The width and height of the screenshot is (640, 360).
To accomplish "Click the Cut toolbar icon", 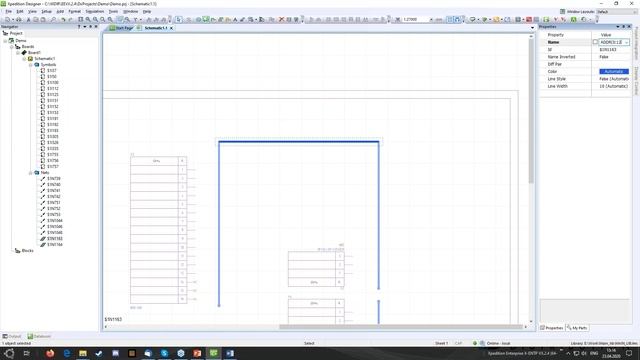I will tap(28, 19).
